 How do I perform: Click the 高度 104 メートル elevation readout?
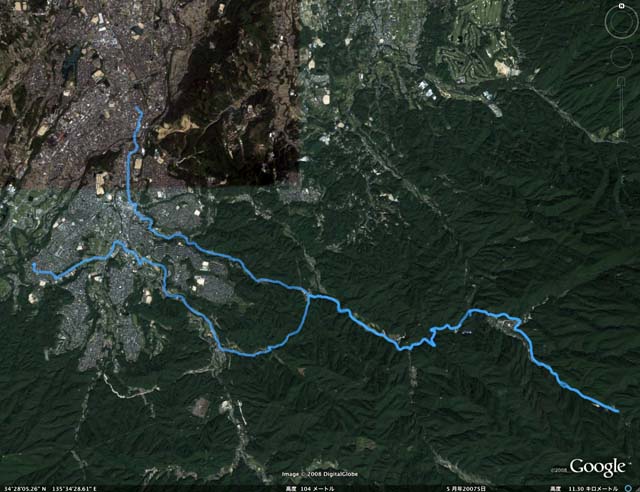[309, 489]
